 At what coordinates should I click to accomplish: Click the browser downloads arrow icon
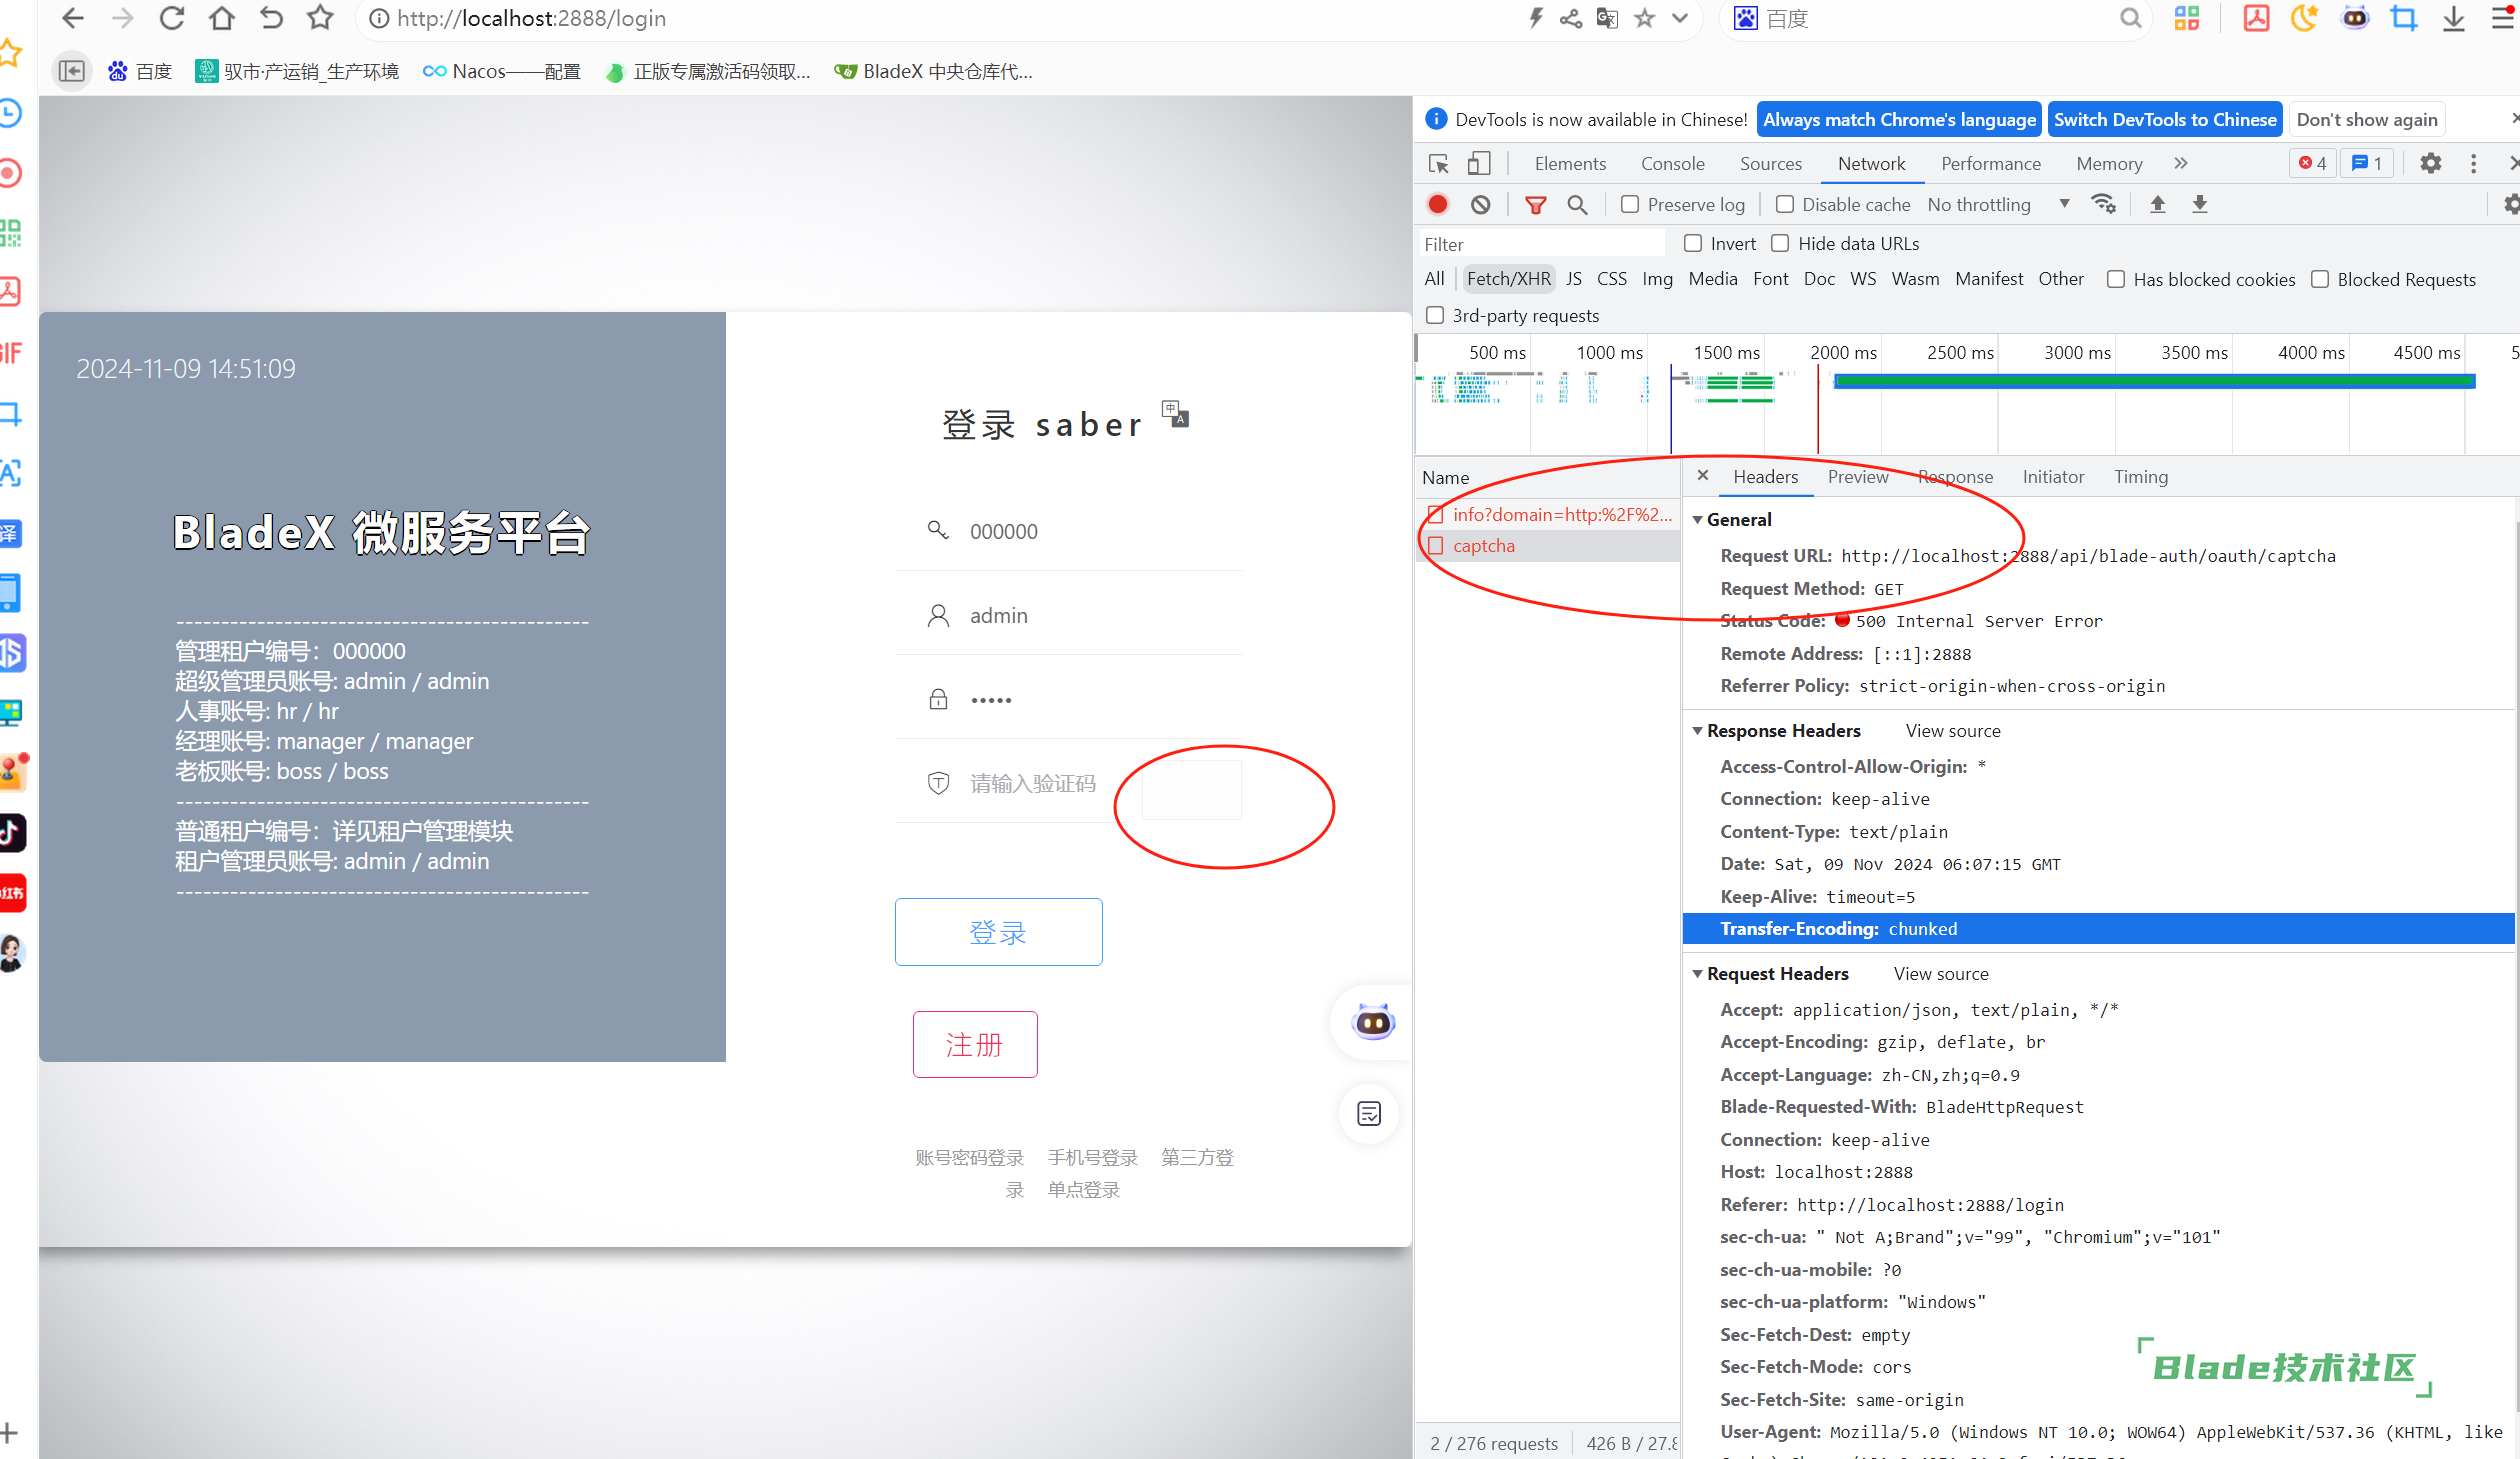pyautogui.click(x=2454, y=18)
